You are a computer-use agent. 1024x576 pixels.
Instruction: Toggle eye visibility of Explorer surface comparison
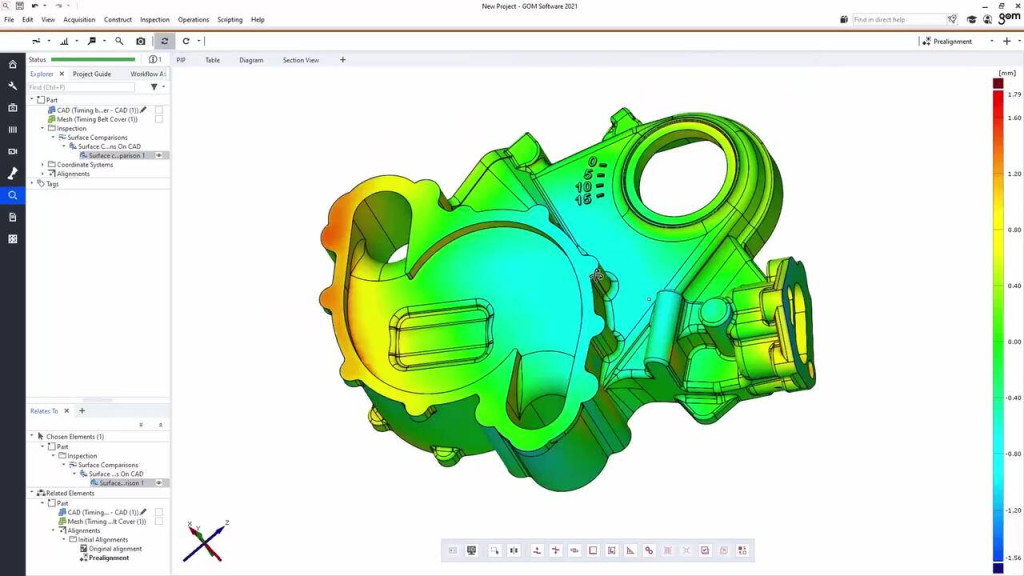coord(158,155)
